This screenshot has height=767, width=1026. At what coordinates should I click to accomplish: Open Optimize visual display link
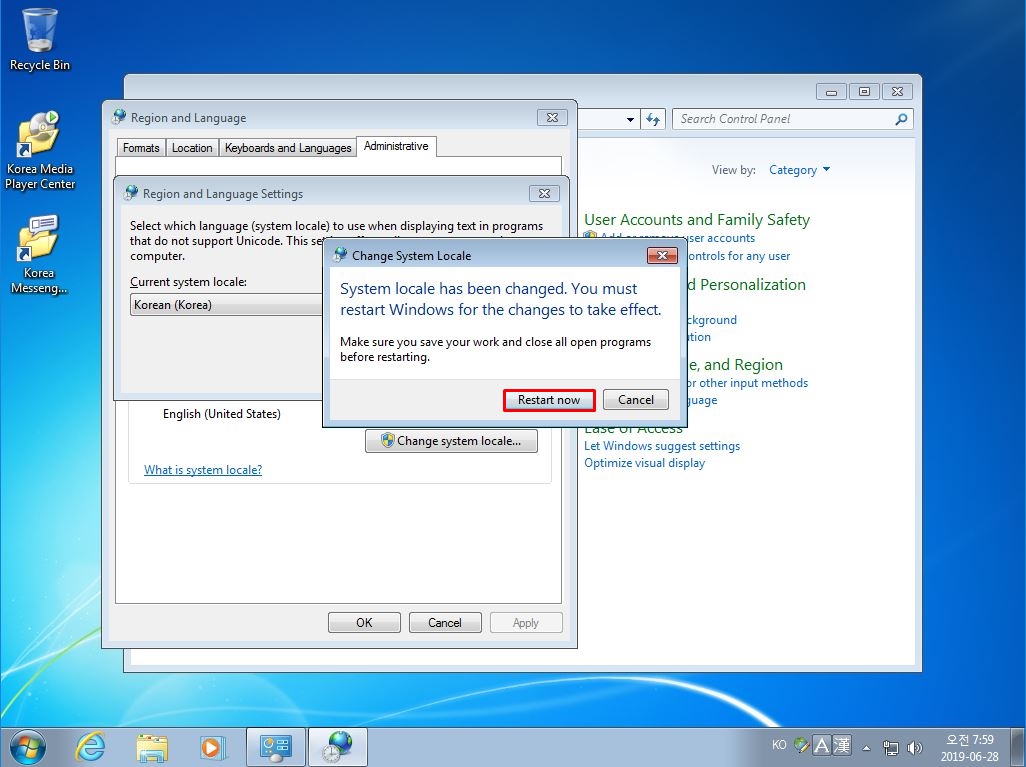pyautogui.click(x=645, y=463)
